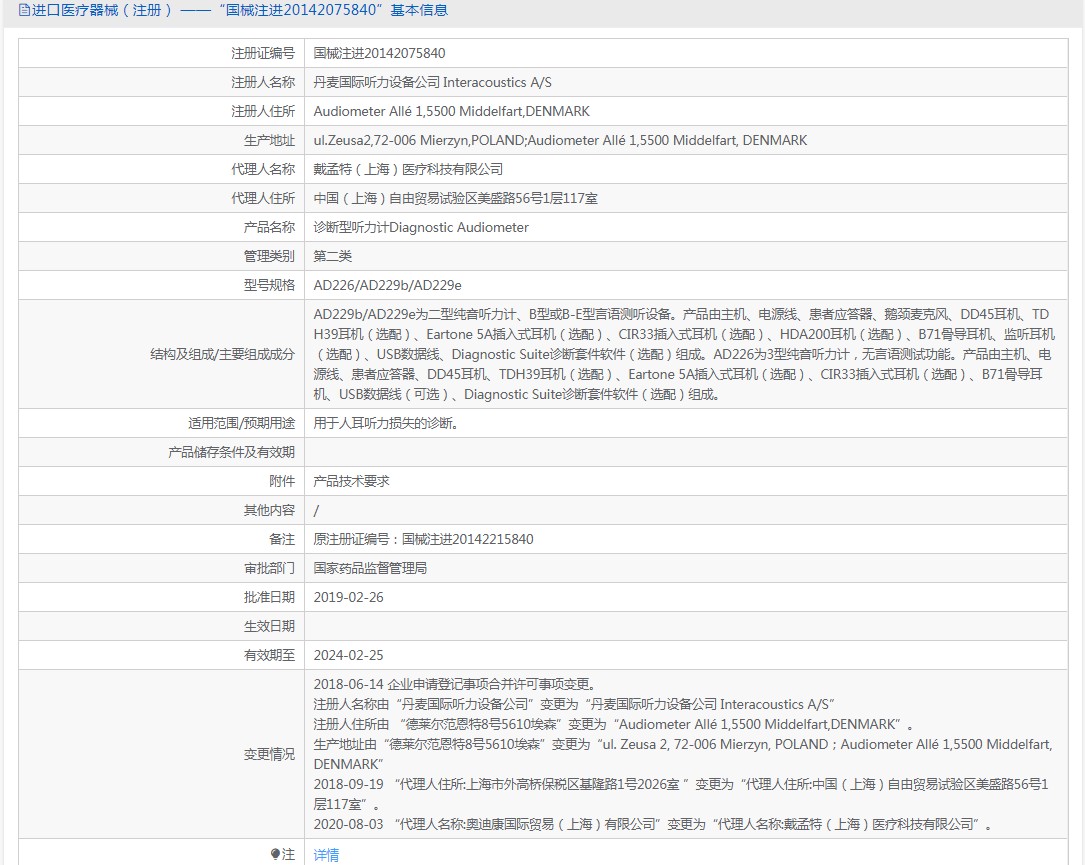
Task: Click the 国械注进20142075840 value in the 注册证编号 row
Action: point(379,53)
